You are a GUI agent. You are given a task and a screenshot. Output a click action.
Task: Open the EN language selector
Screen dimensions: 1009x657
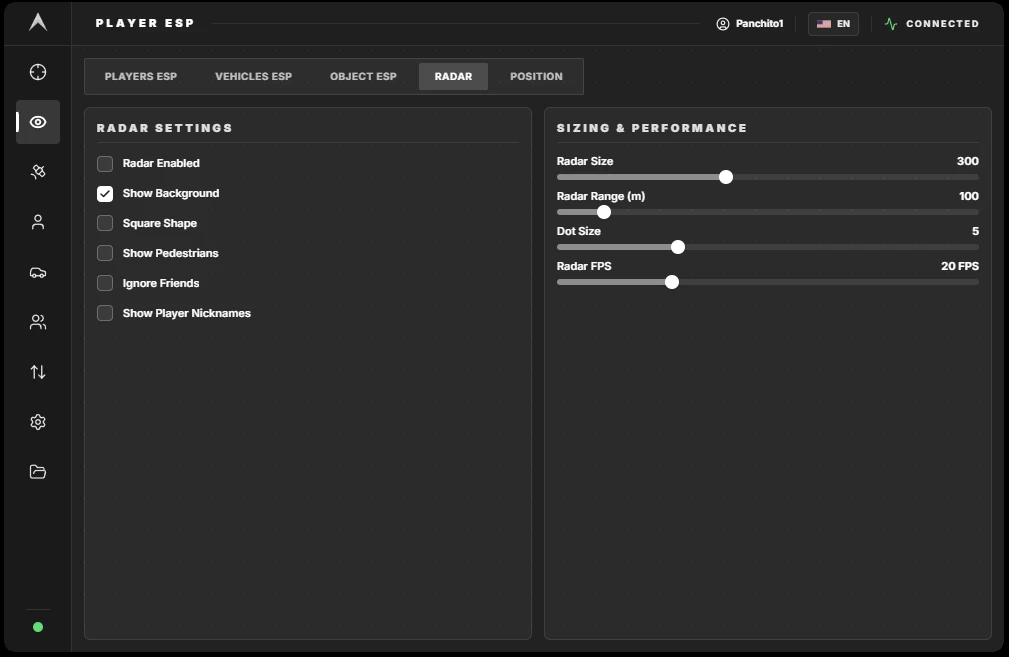click(833, 24)
